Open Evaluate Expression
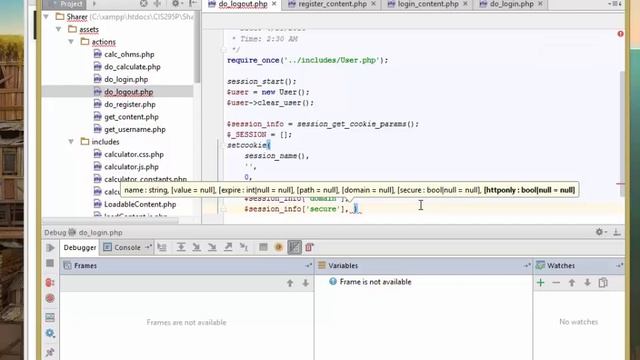The height and width of the screenshot is (360, 640). coord(263,247)
